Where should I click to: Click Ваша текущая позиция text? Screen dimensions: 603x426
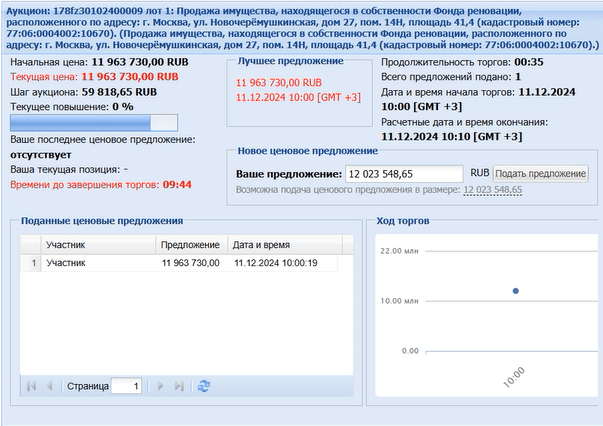[69, 170]
